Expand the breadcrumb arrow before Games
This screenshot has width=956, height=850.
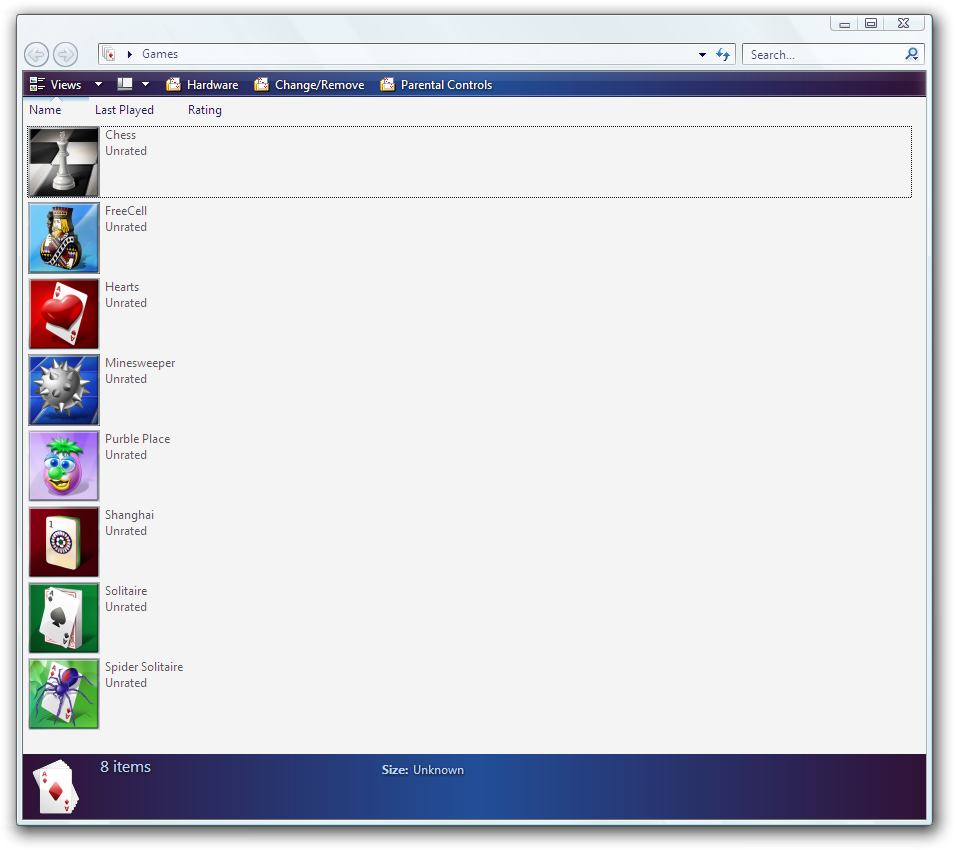point(129,54)
